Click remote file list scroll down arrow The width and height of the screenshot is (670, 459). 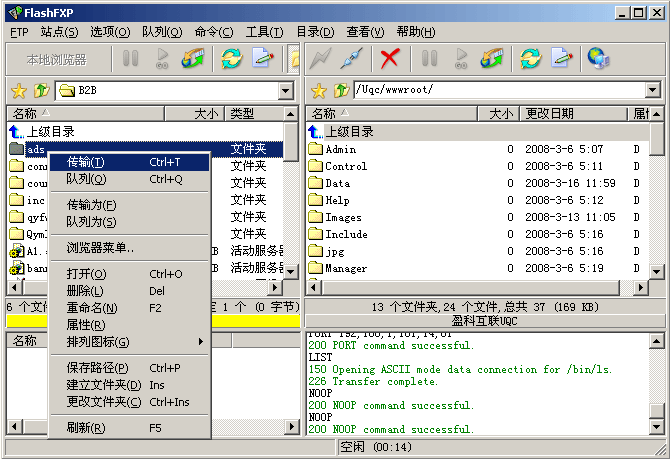[x=655, y=272]
